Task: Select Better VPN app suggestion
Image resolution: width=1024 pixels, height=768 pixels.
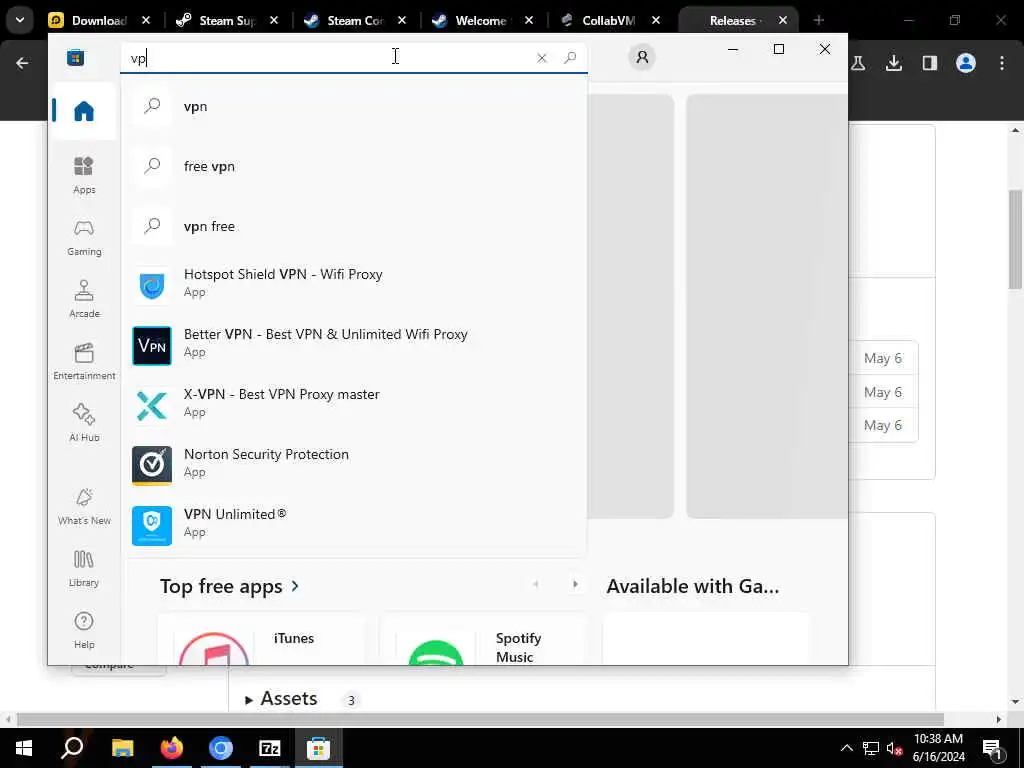Action: [x=354, y=344]
